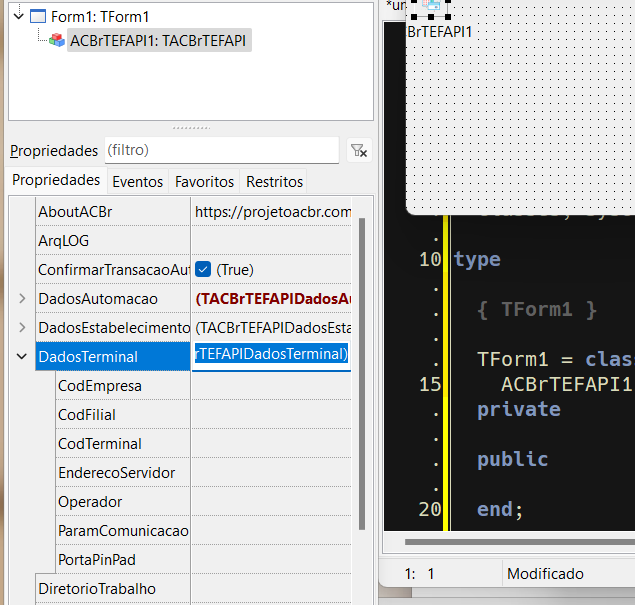The image size is (635, 605).
Task: Select the Operador sub-property
Action: tap(123, 502)
